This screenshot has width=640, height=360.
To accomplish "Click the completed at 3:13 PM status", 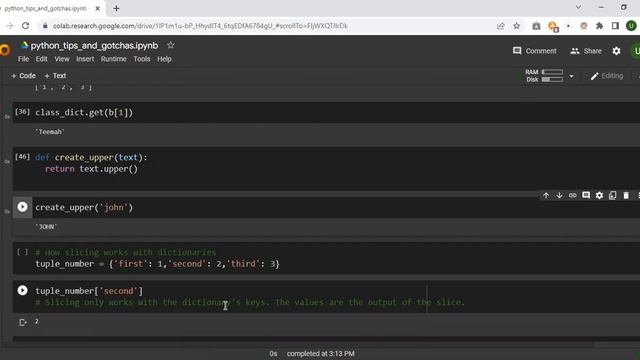I will click(320, 353).
